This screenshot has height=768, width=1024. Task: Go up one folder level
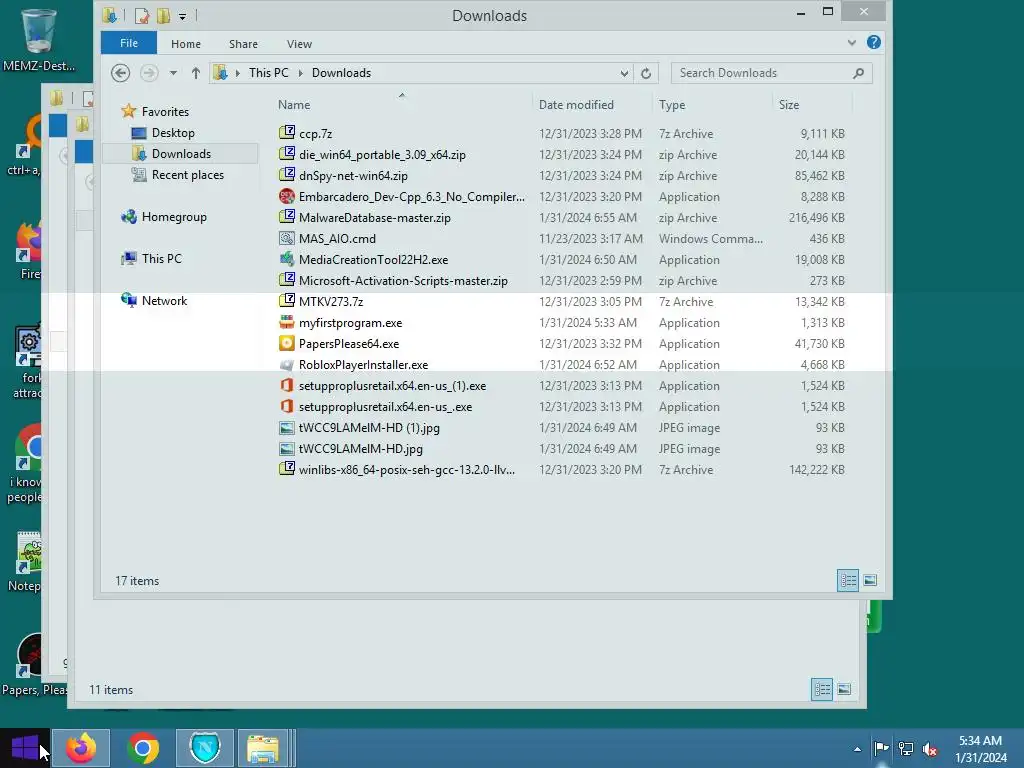195,73
